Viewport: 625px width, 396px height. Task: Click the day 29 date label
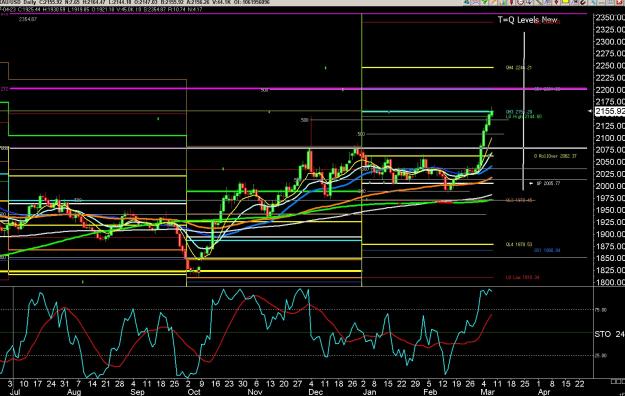tap(415, 384)
